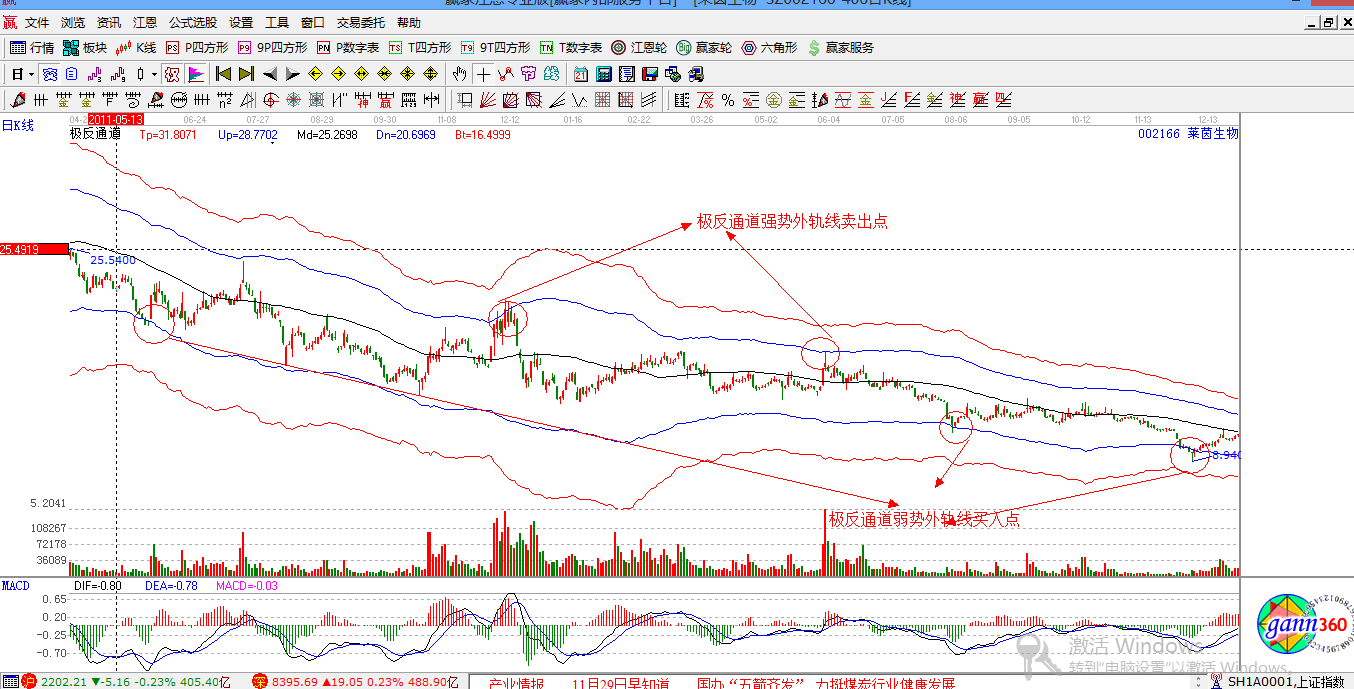Open the candlestick style dropdown arrow

pyautogui.click(x=153, y=74)
